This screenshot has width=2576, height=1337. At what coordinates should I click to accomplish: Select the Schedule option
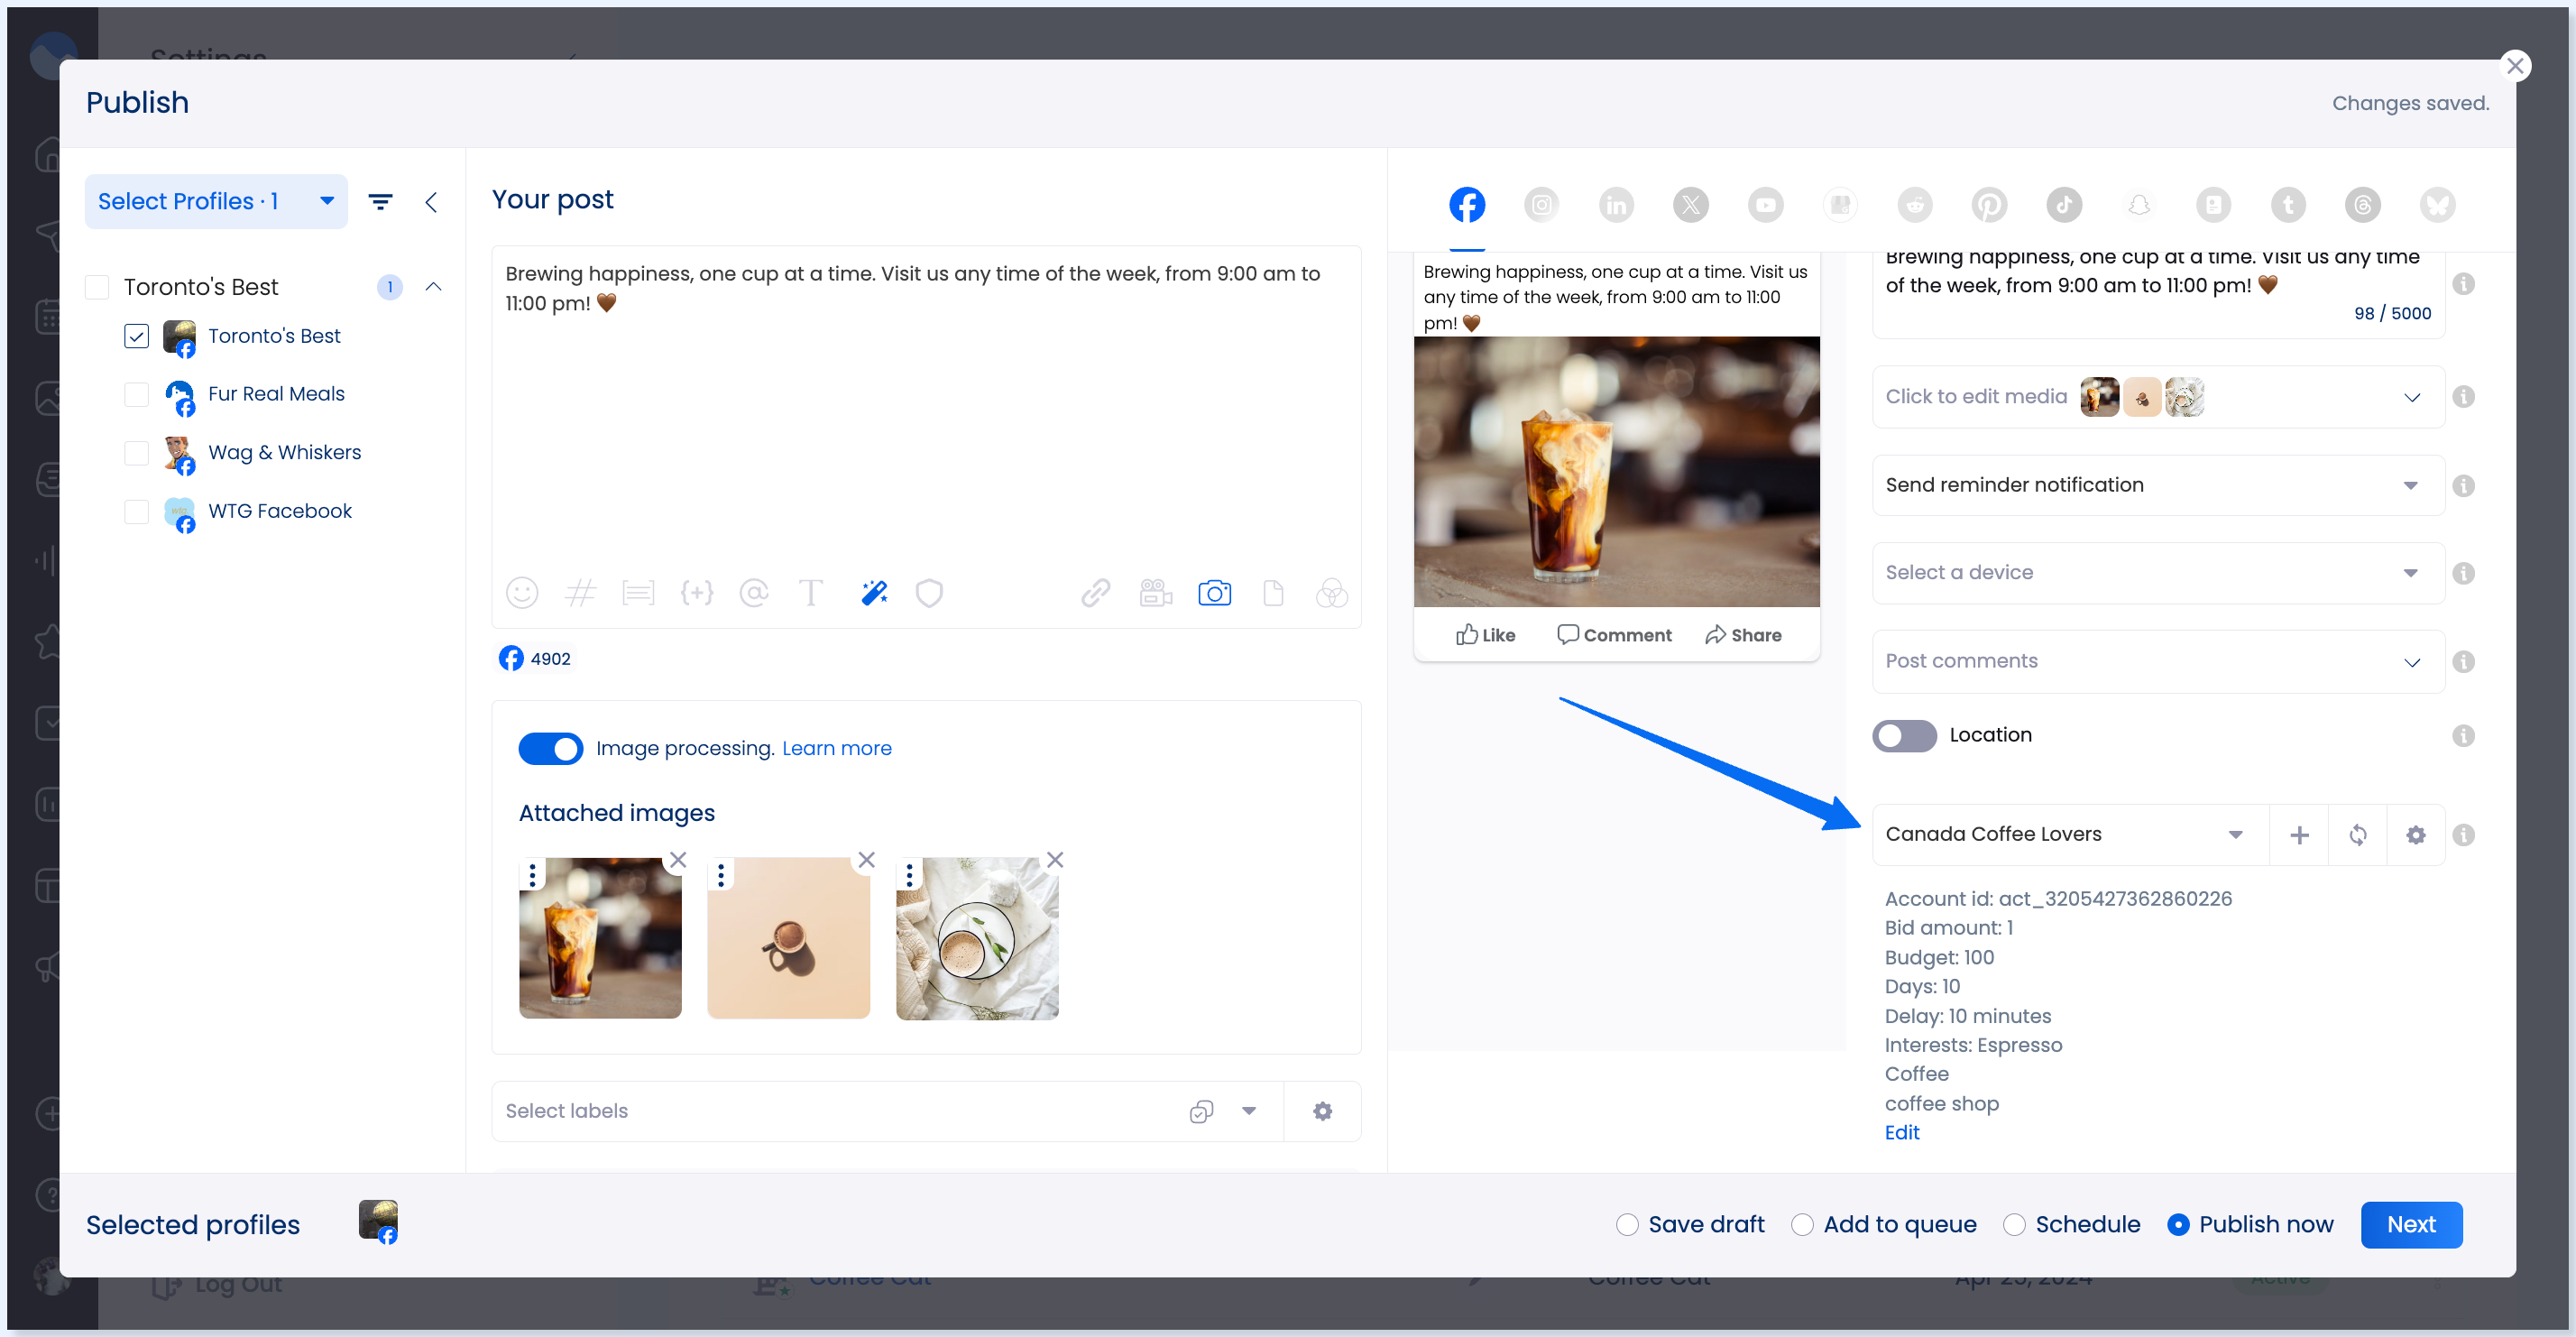(2014, 1225)
